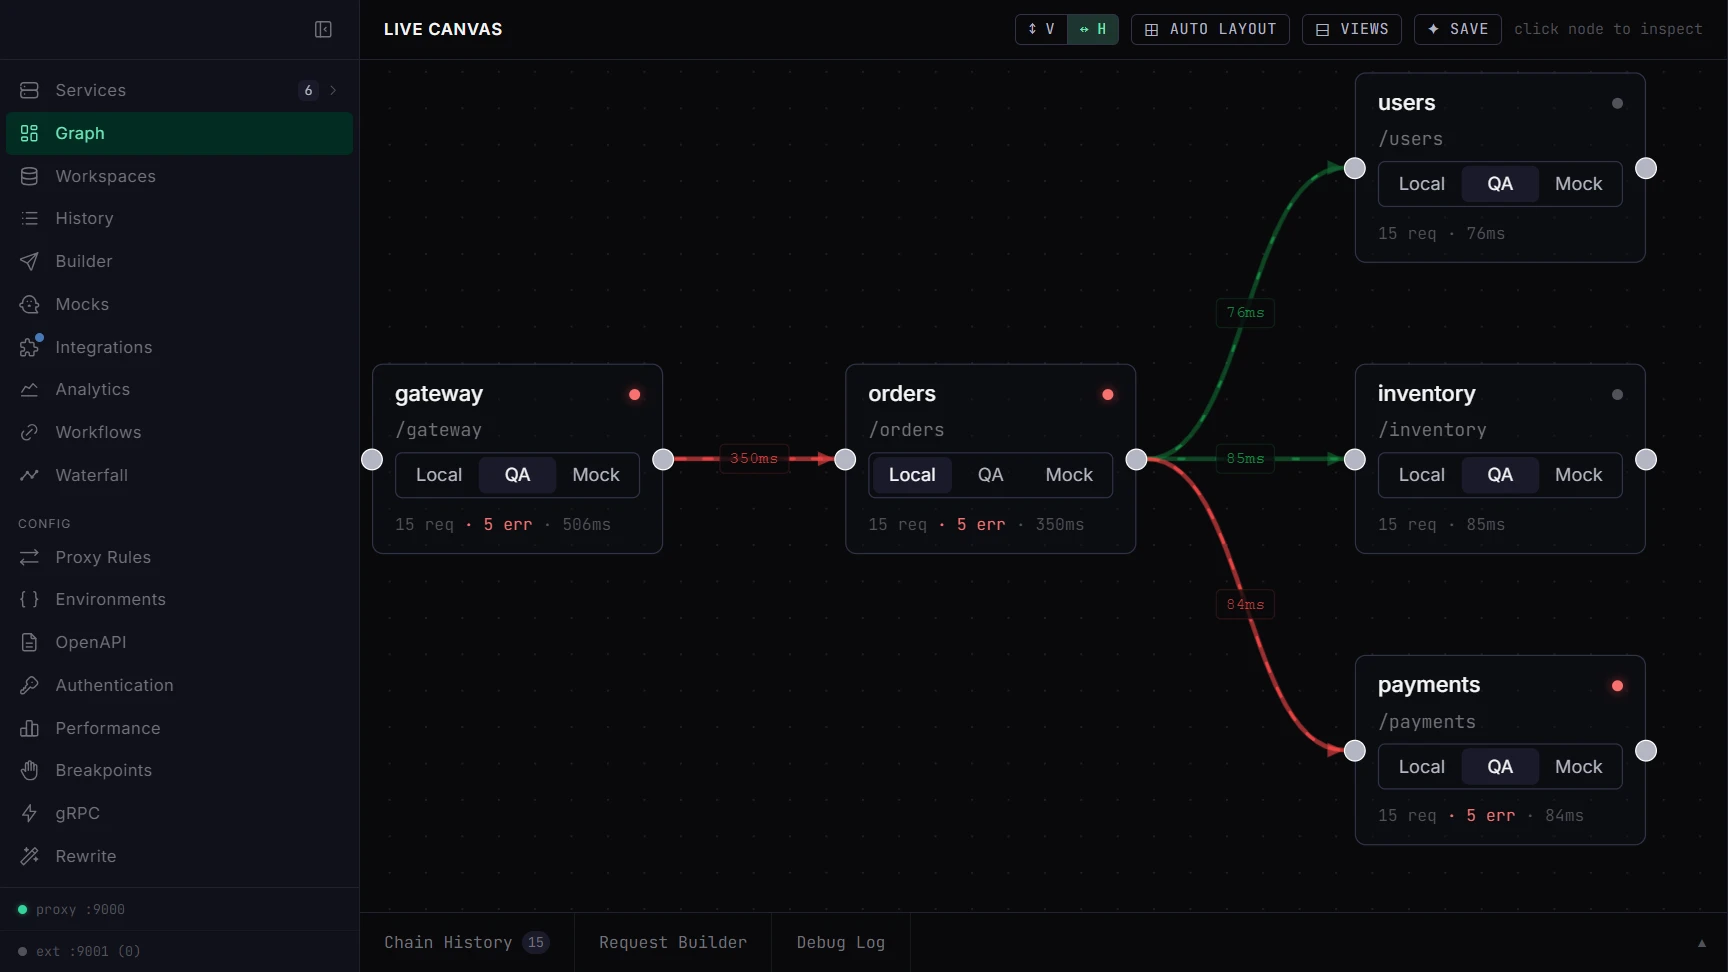Go to Performance section
Image resolution: width=1728 pixels, height=972 pixels.
click(x=180, y=728)
